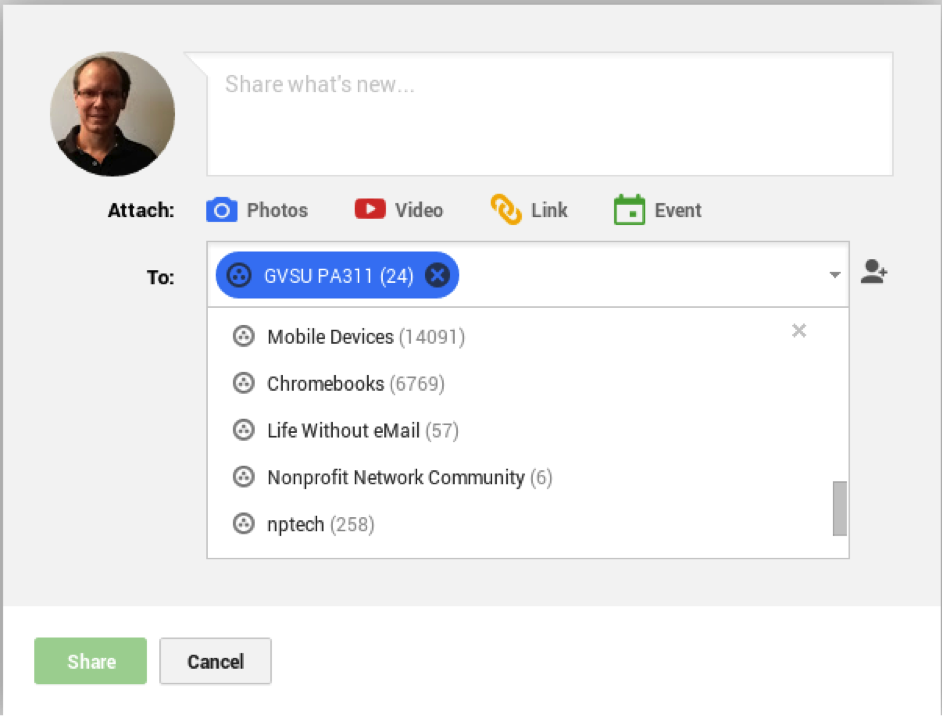Image resolution: width=943 pixels, height=716 pixels.
Task: Expand the To field dropdown arrow
Action: point(834,275)
